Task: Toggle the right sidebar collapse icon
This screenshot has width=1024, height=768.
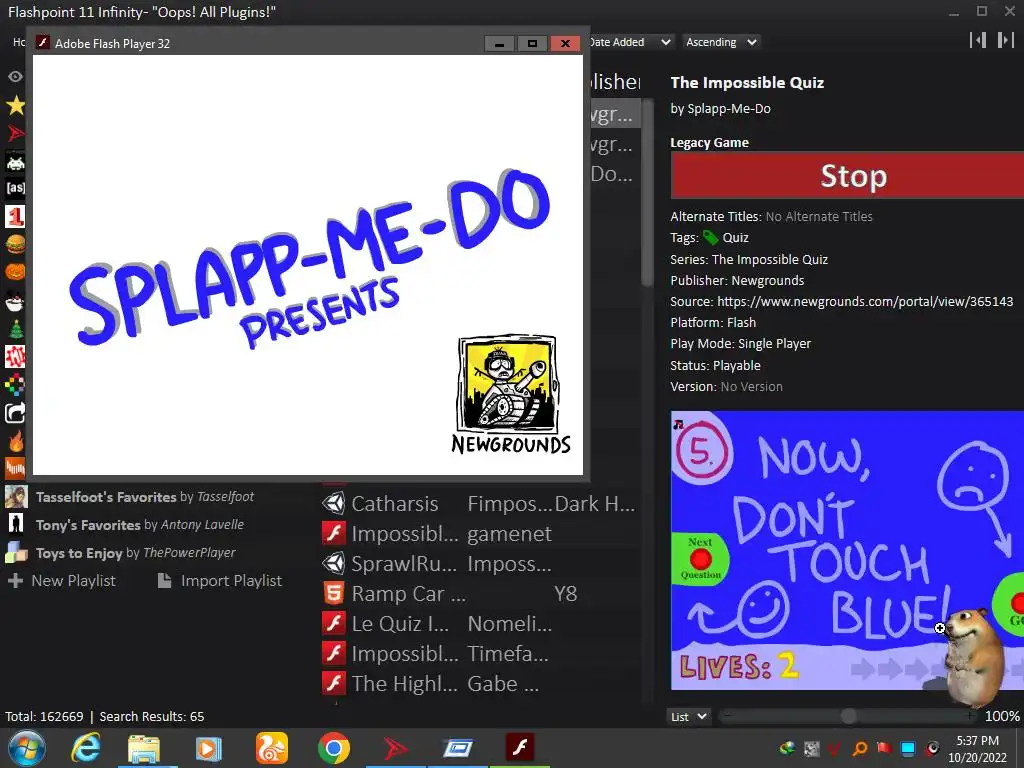Action: (1005, 40)
